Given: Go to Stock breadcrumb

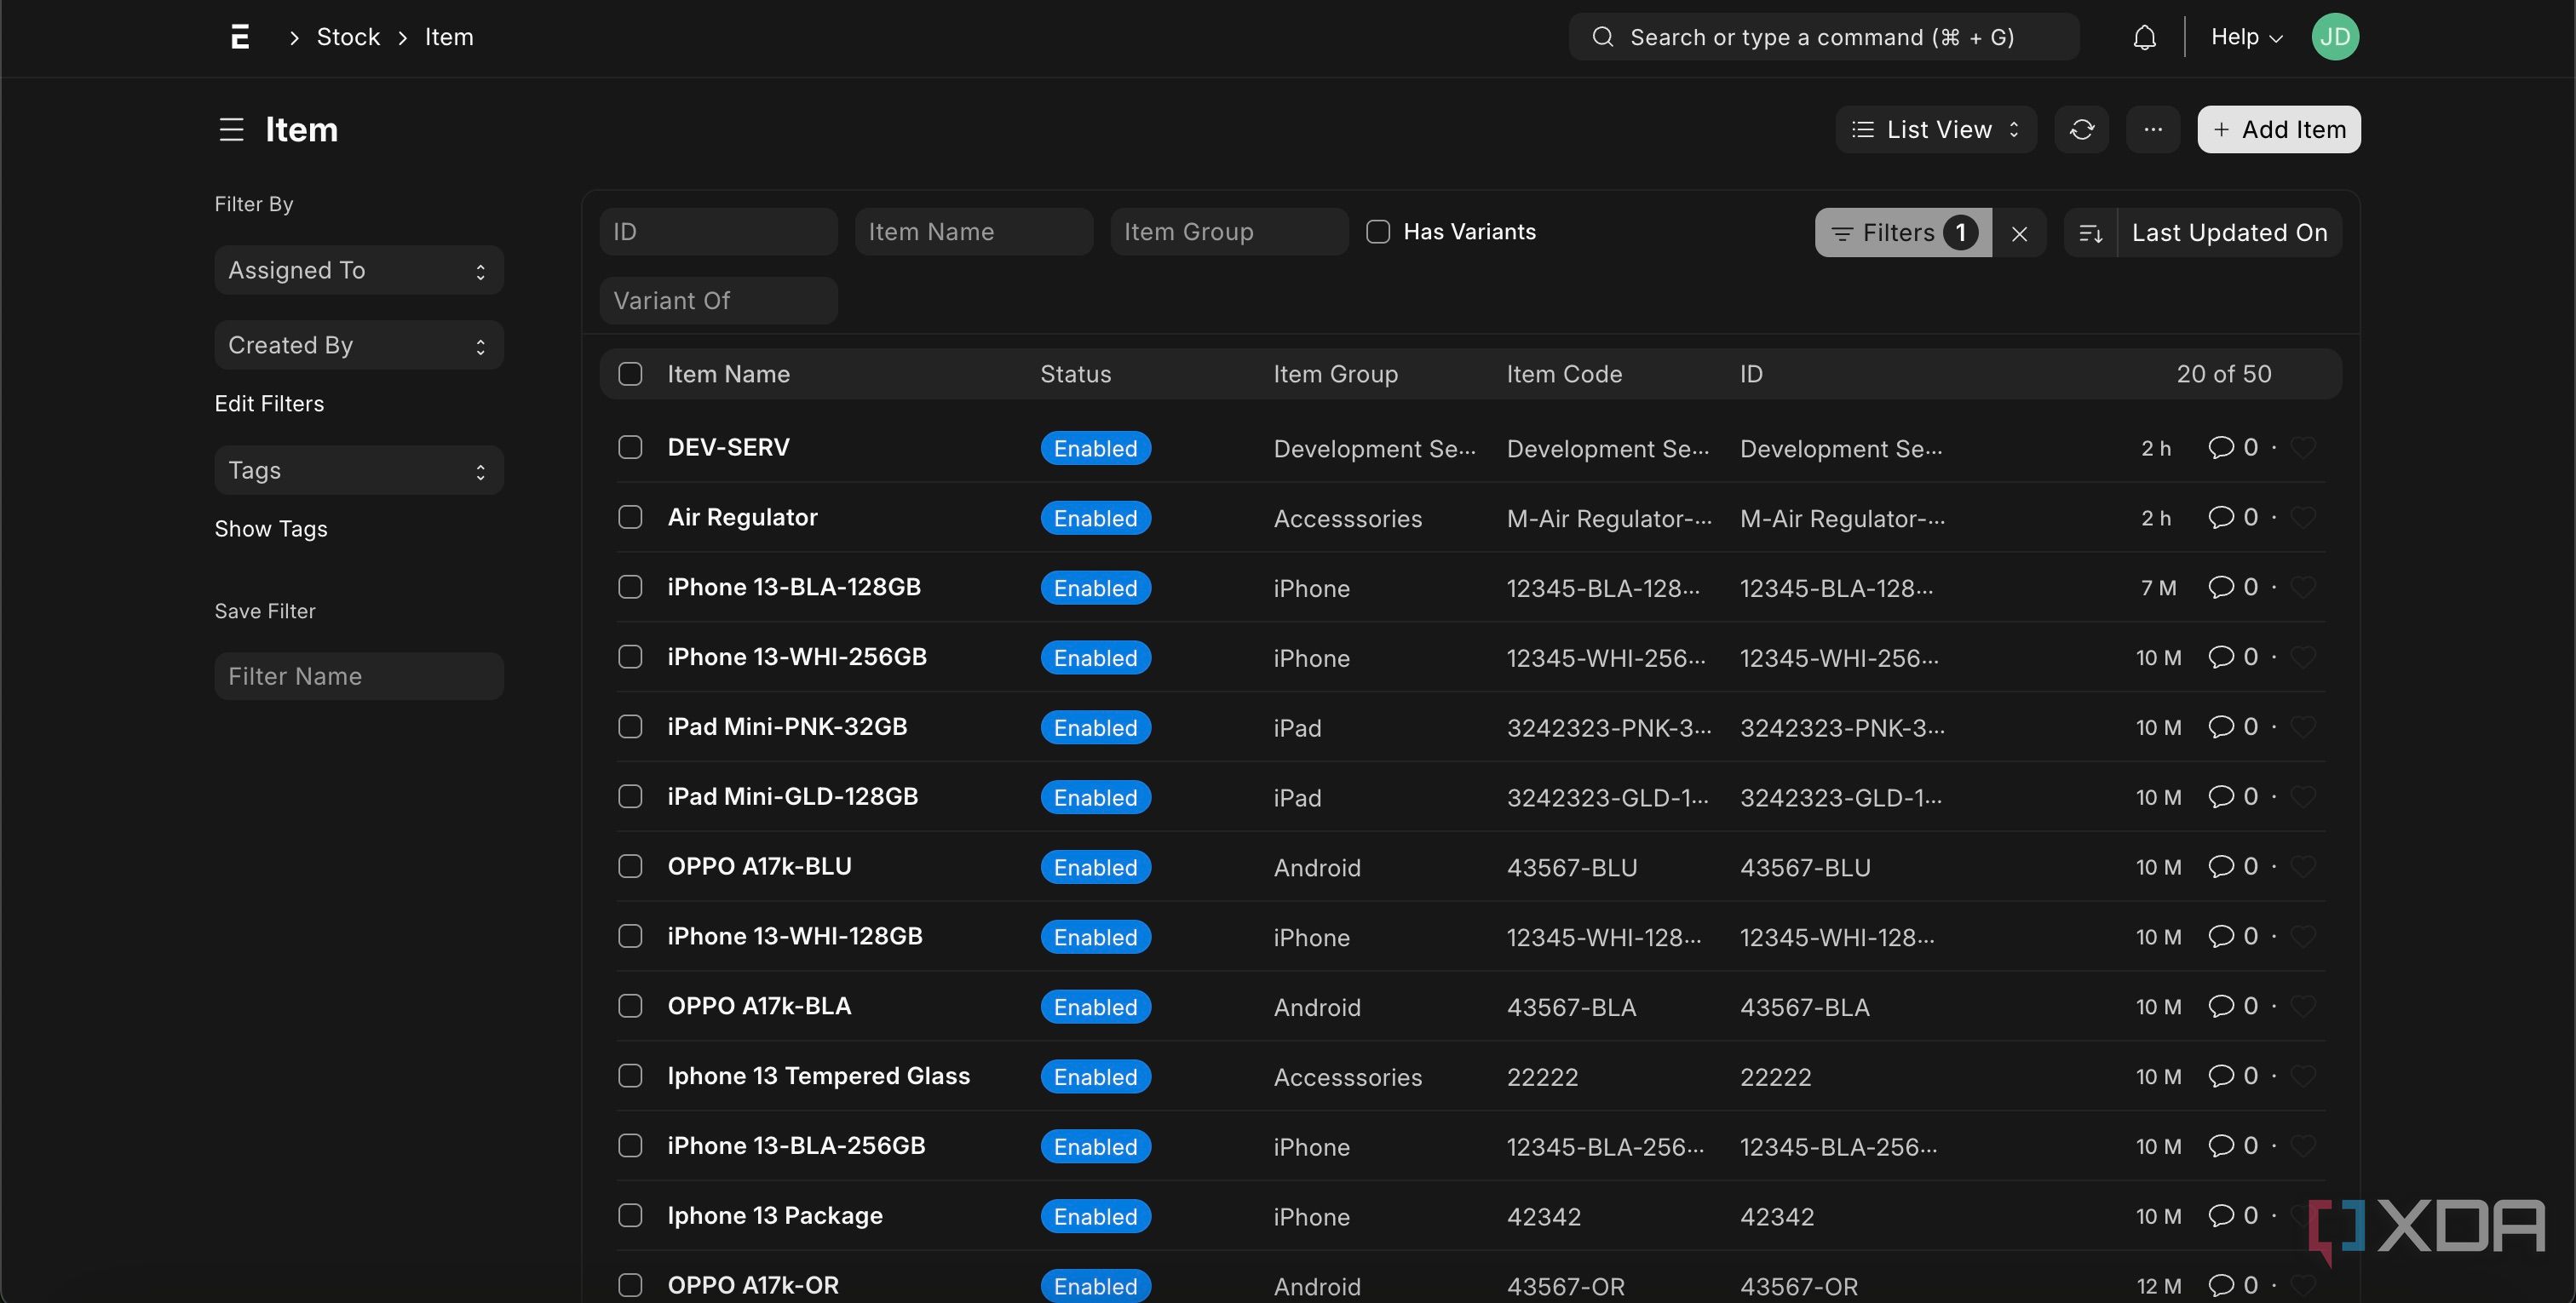Looking at the screenshot, I should pos(348,37).
